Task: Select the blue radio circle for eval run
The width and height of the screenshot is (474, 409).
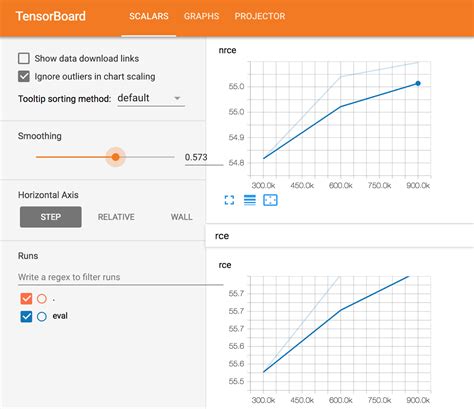Action: (42, 316)
